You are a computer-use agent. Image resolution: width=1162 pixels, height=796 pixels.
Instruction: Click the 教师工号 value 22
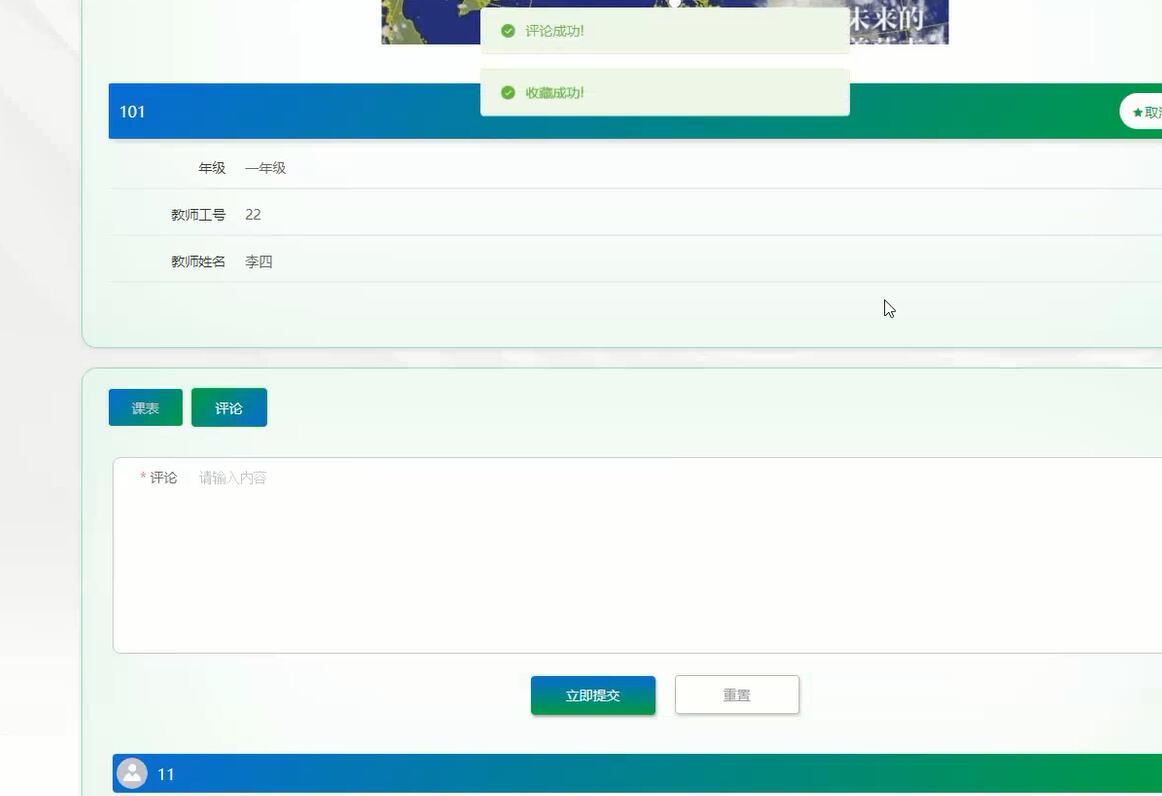tap(253, 214)
